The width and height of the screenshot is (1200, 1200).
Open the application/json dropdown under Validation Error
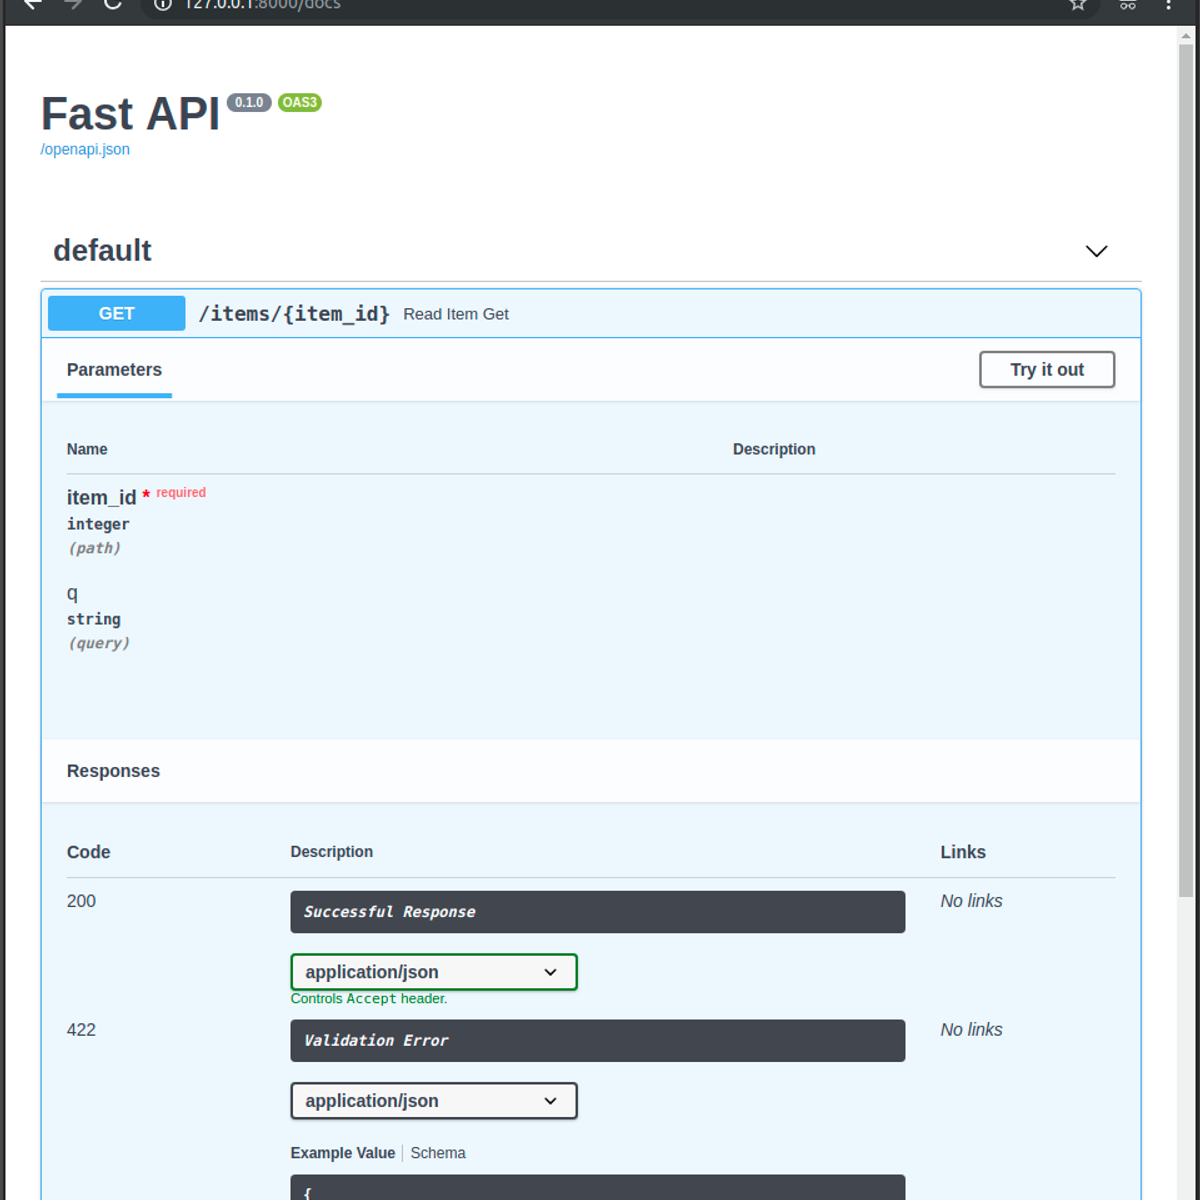(433, 1100)
